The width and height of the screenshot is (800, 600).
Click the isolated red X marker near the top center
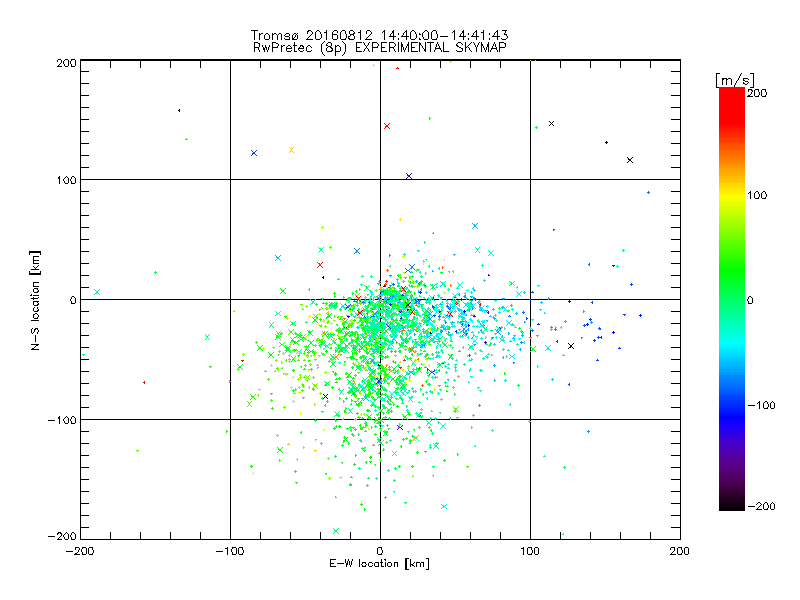coord(387,126)
